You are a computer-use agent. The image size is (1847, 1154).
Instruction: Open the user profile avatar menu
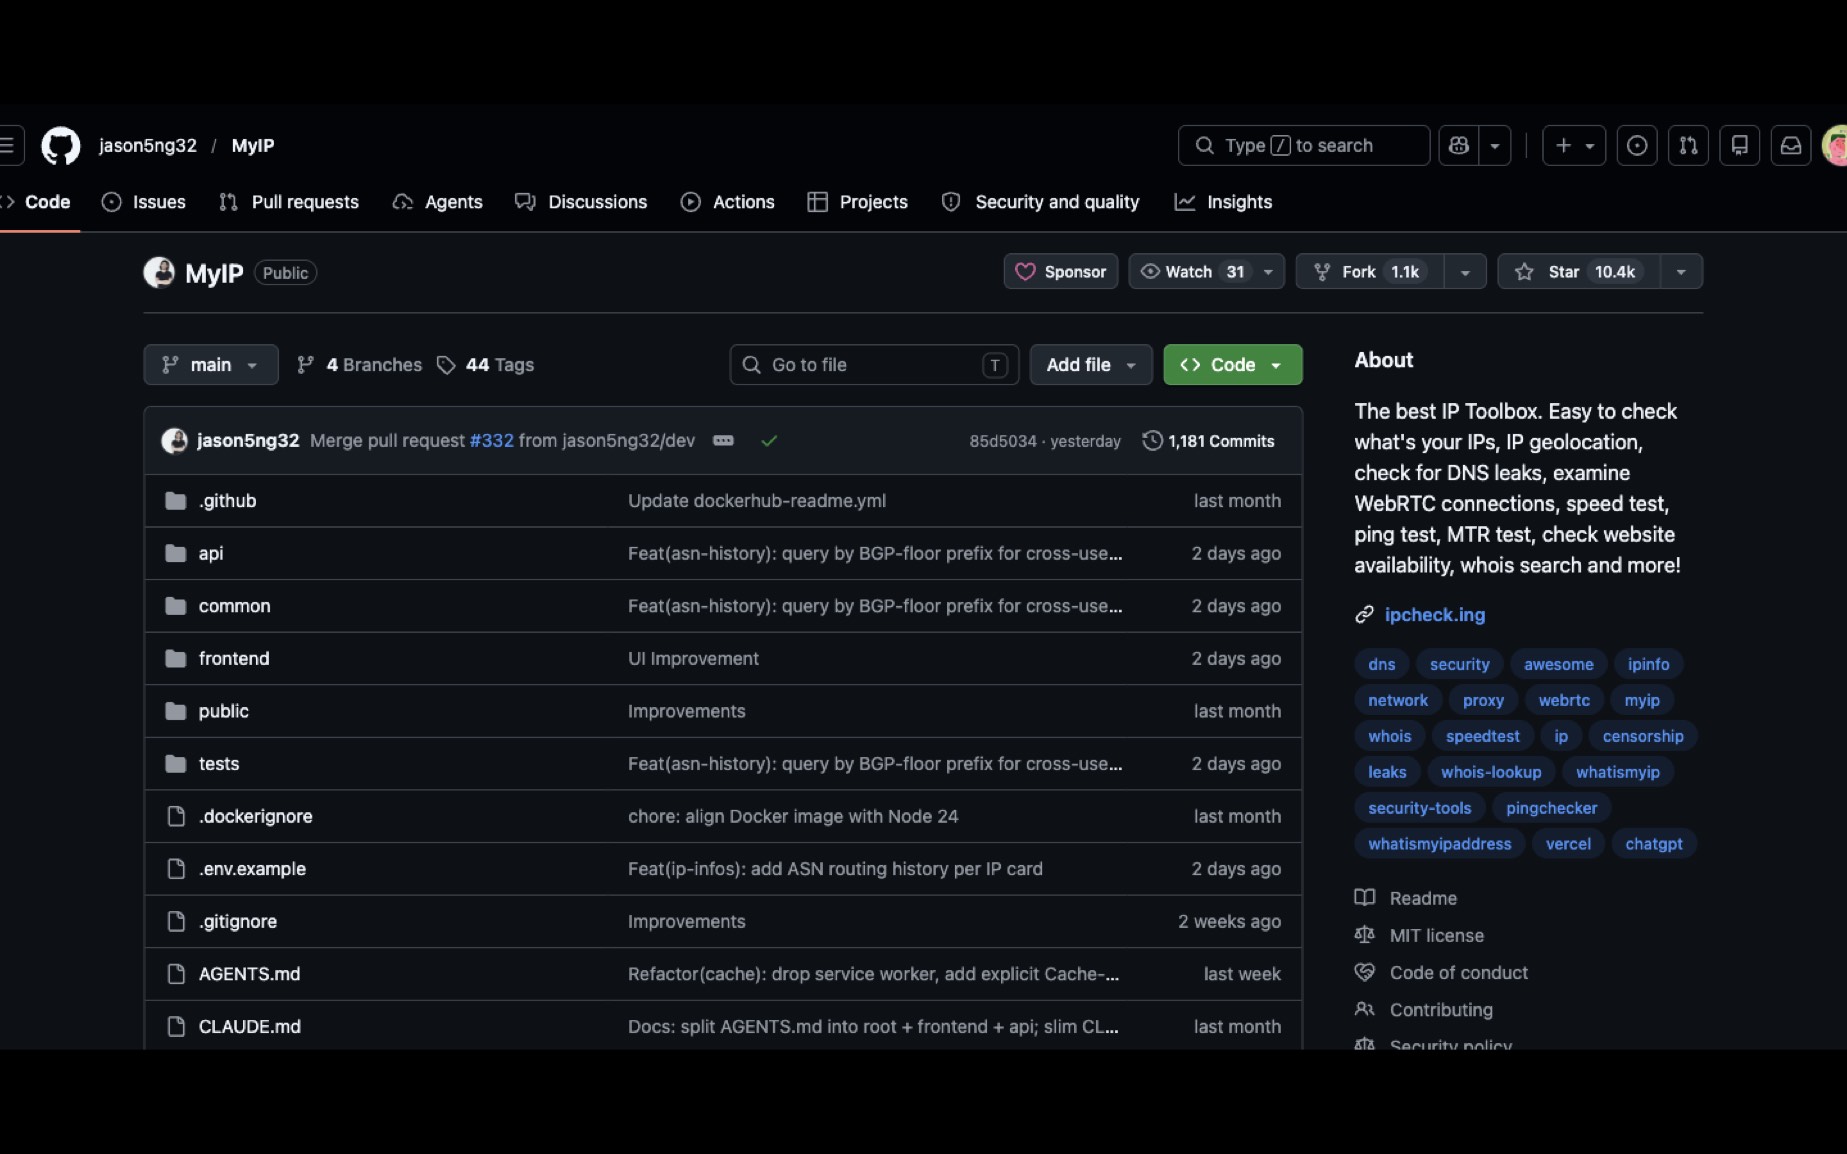click(1835, 146)
